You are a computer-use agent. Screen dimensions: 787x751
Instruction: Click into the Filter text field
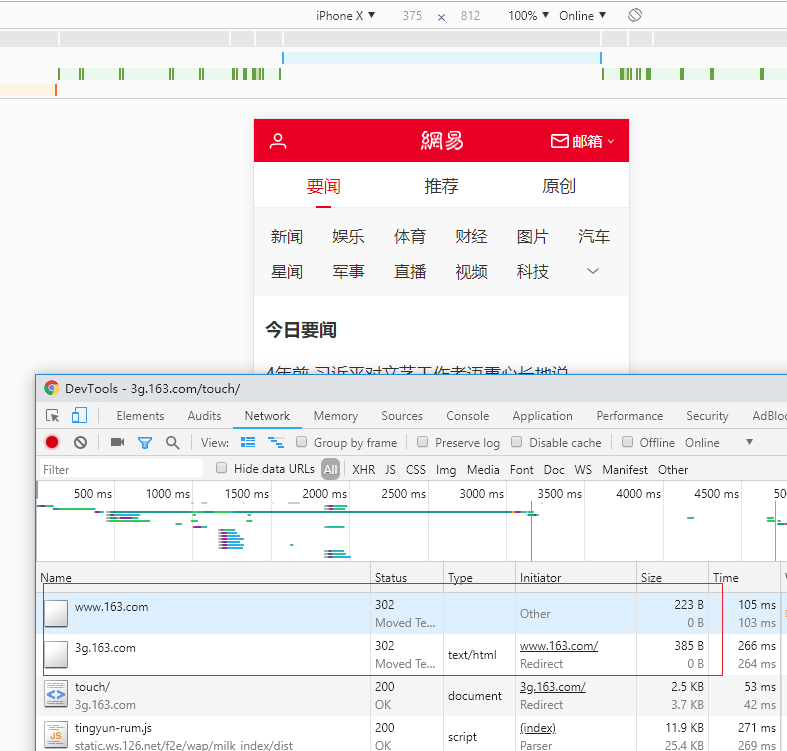121,469
